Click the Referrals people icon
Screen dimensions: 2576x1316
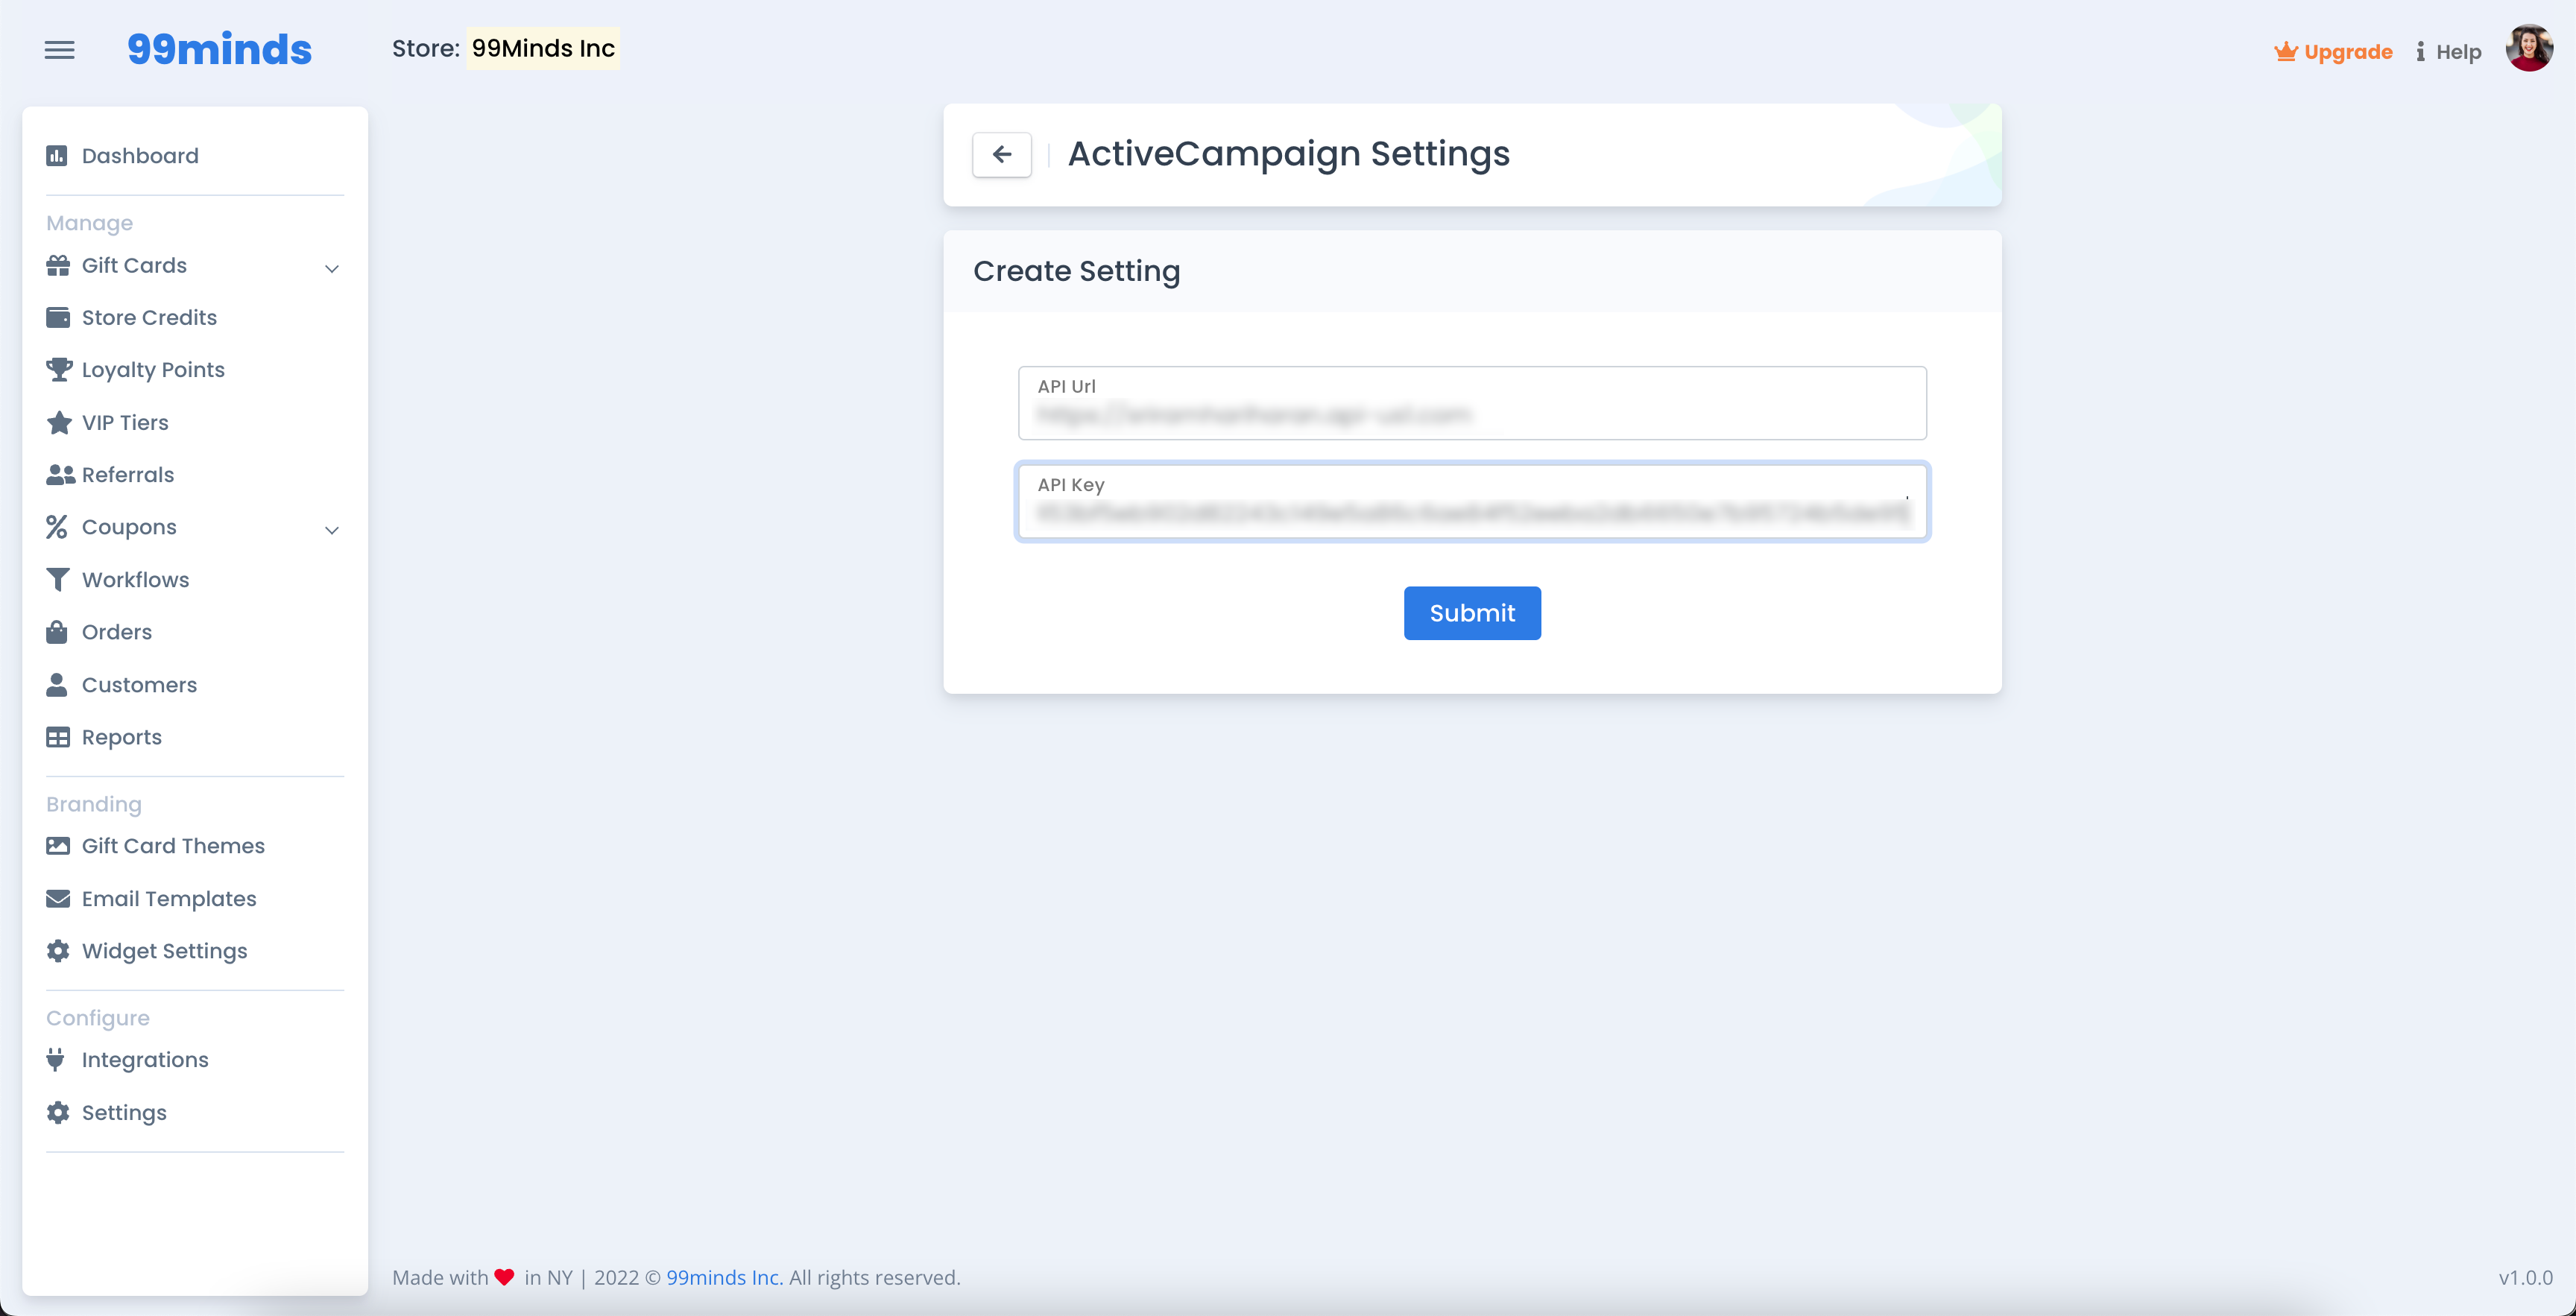tap(60, 475)
